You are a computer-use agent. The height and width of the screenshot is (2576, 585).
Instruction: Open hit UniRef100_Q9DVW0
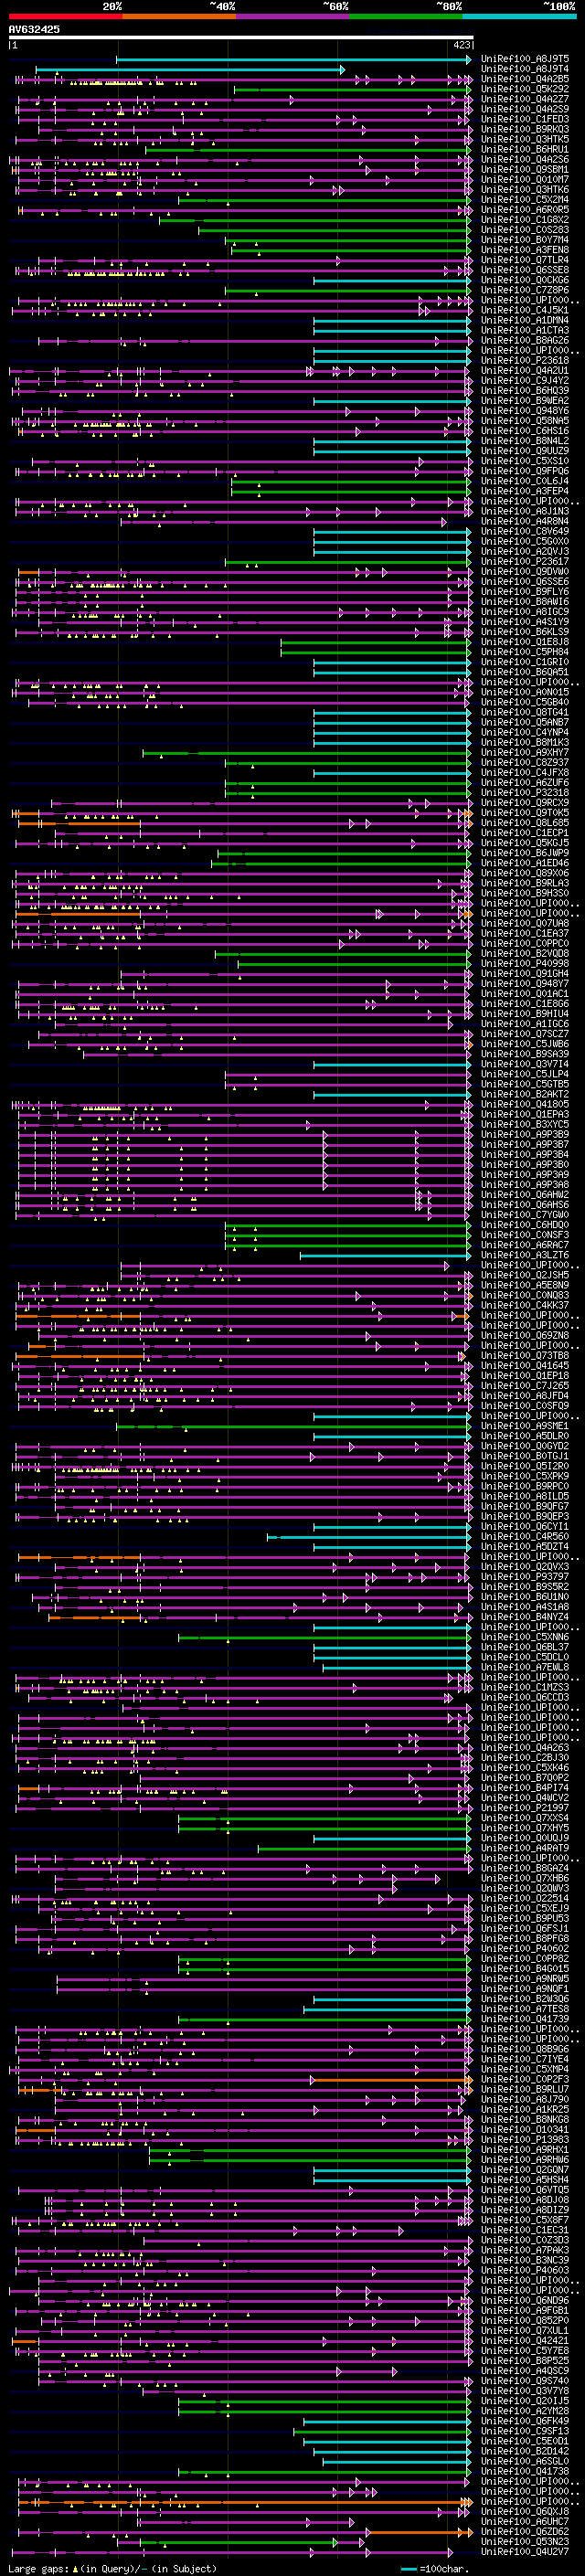[525, 572]
